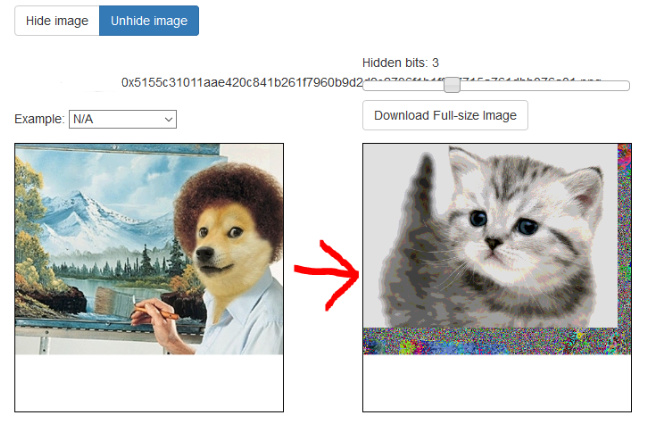
Task: Click the slider track left of the handle
Action: click(x=403, y=86)
